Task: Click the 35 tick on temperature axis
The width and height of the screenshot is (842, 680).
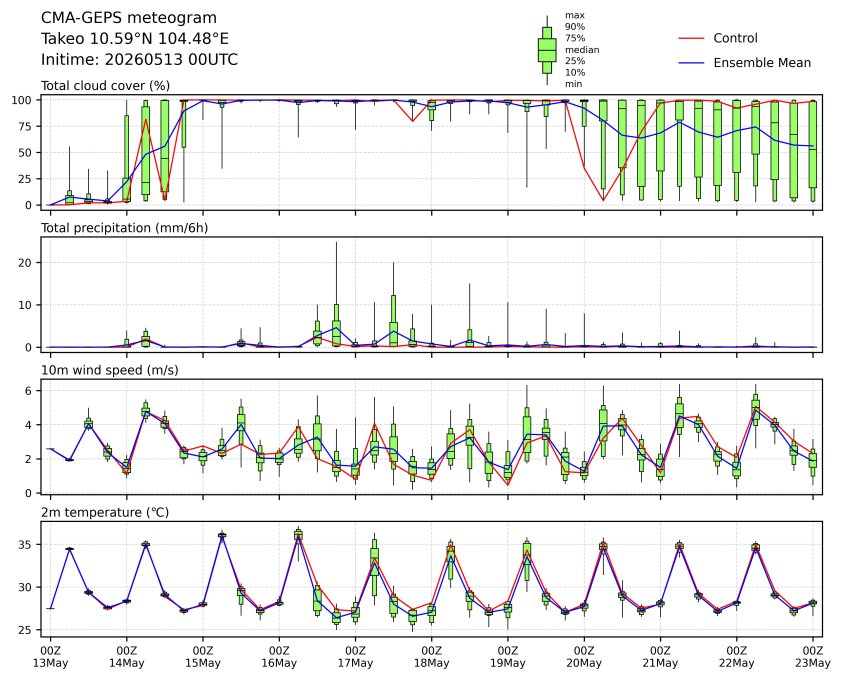Action: [x=26, y=545]
